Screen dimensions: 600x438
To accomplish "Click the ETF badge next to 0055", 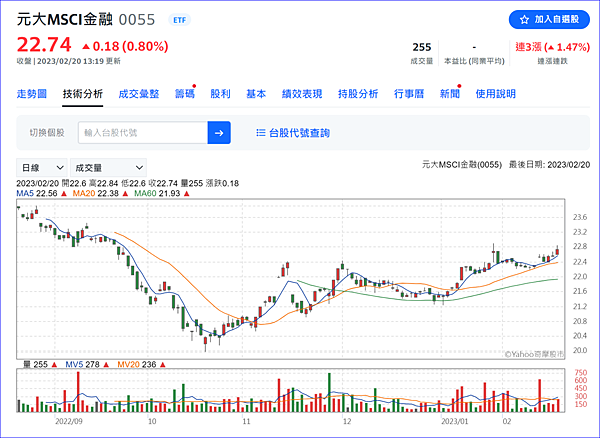I will tap(179, 20).
